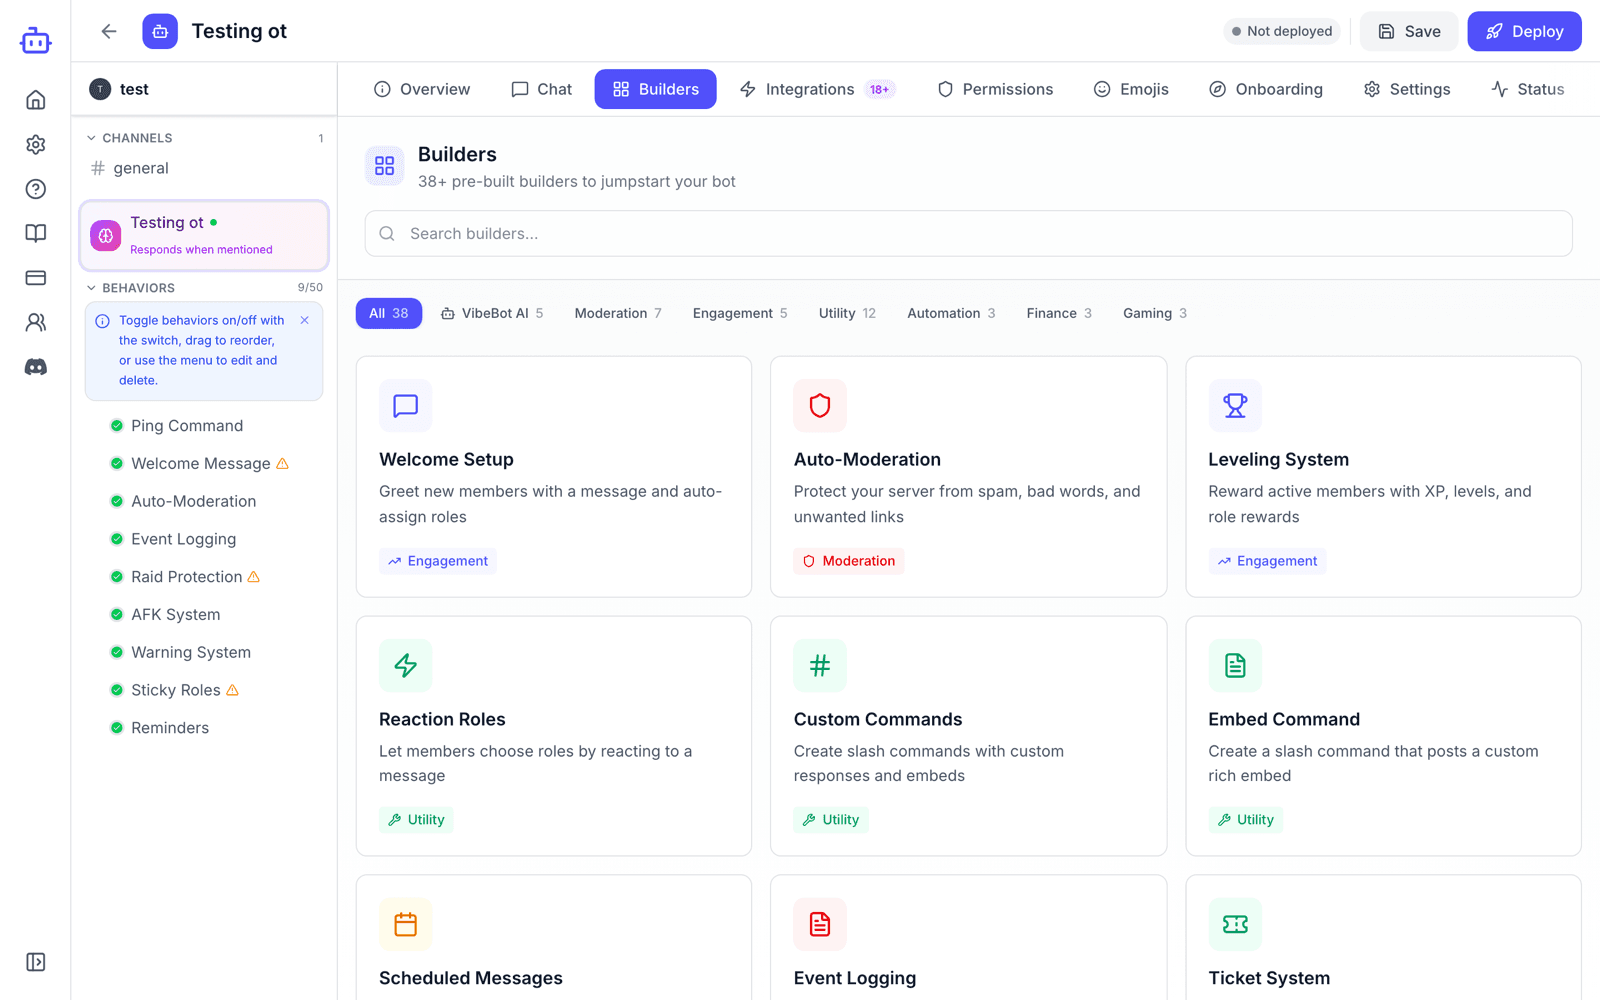Collapse the BEHAVIORS section
The height and width of the screenshot is (1000, 1600).
click(x=130, y=288)
